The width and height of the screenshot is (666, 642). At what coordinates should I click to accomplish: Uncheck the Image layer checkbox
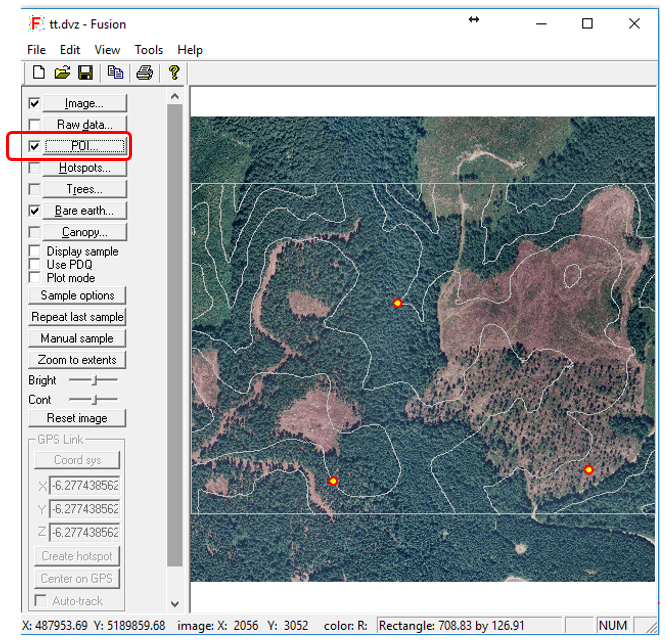click(35, 103)
